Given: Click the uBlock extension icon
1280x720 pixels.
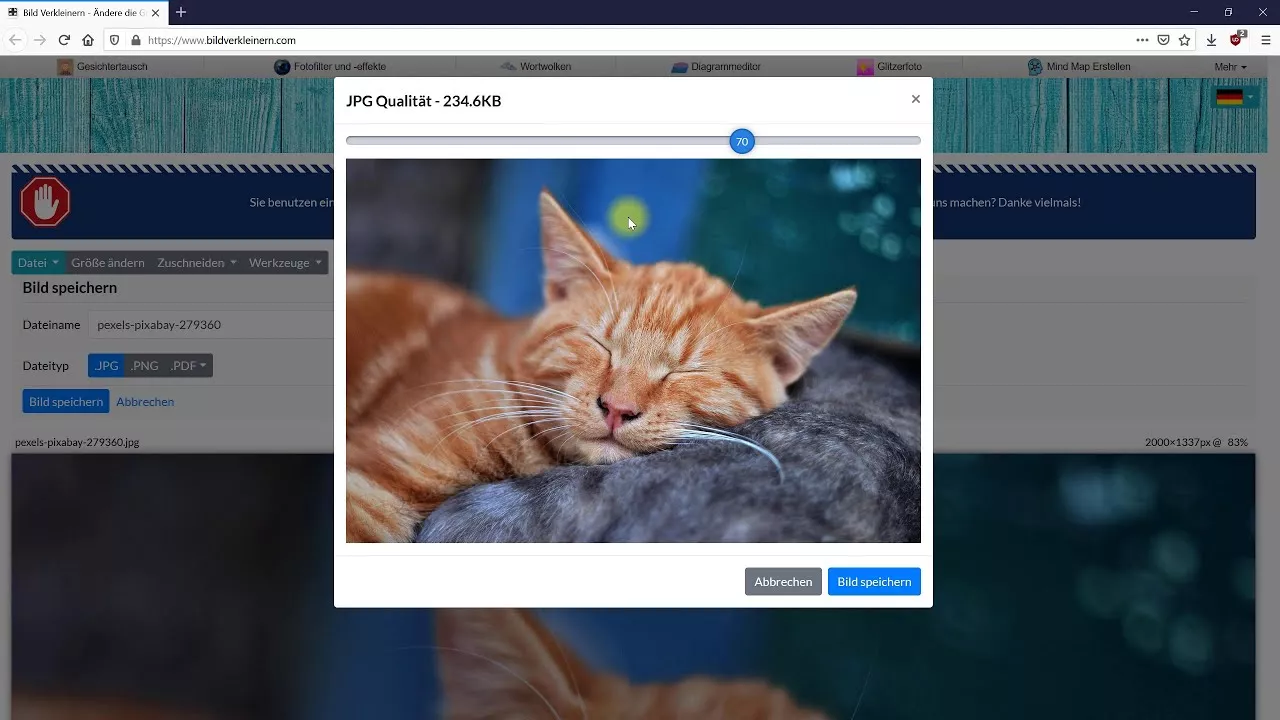Looking at the screenshot, I should 1237,39.
